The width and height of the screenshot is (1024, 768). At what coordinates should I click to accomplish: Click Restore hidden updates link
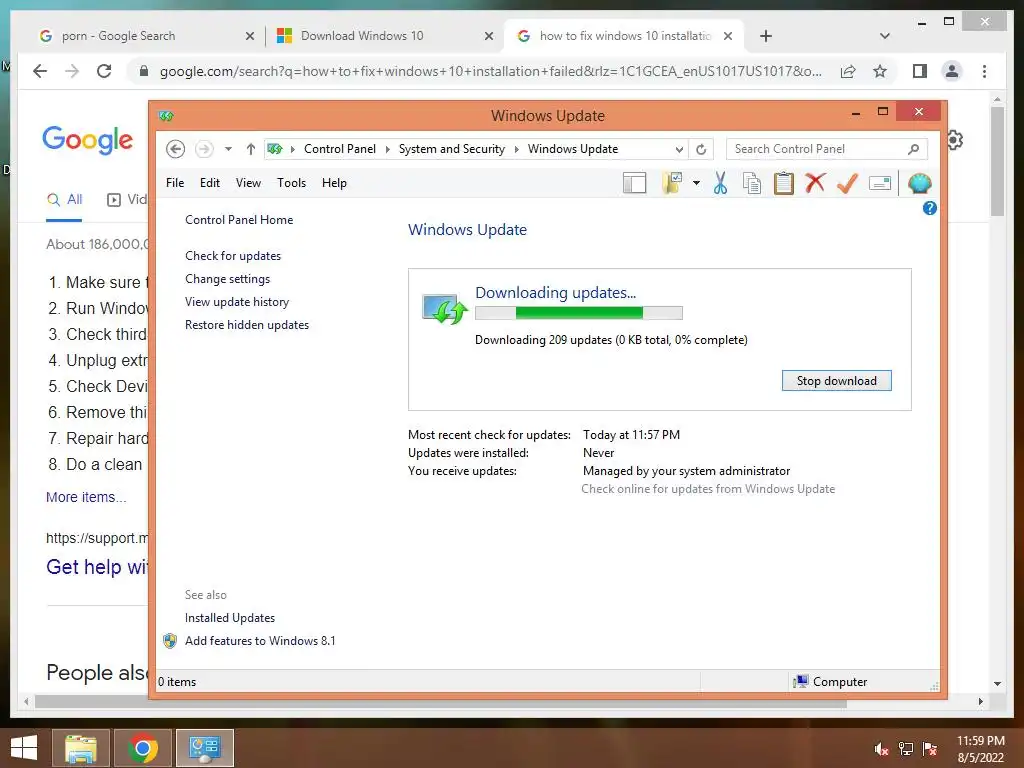coord(247,325)
